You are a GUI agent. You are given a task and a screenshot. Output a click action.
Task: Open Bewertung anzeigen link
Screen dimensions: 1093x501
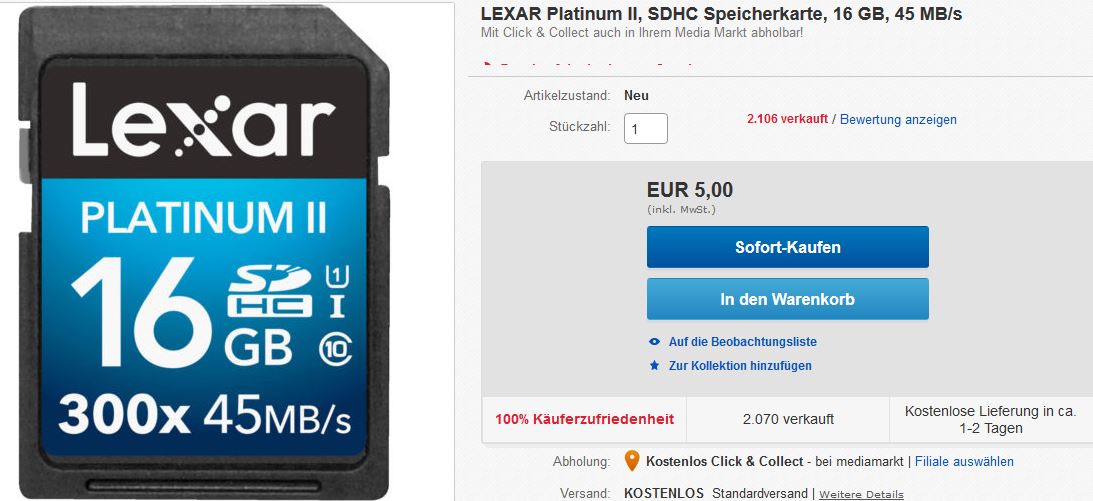point(898,120)
